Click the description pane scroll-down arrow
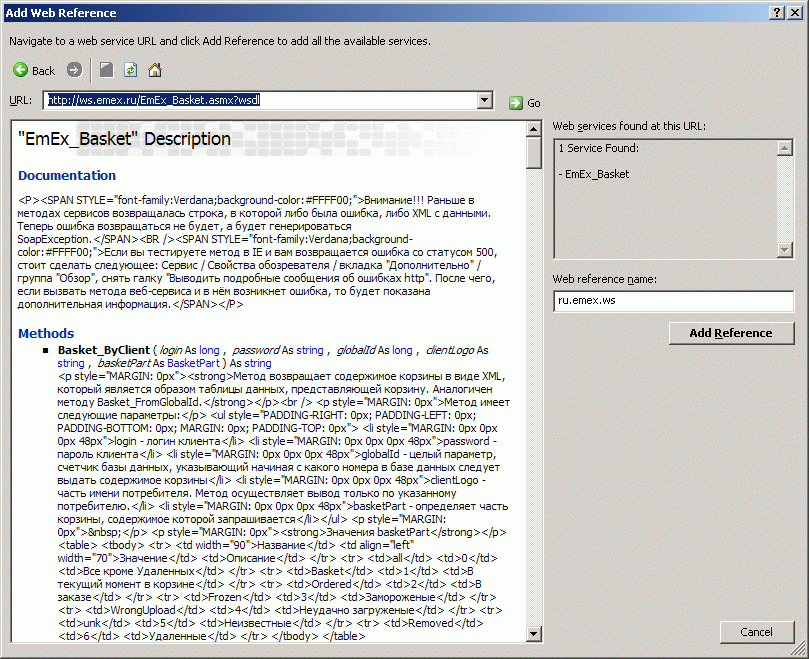 tap(533, 633)
